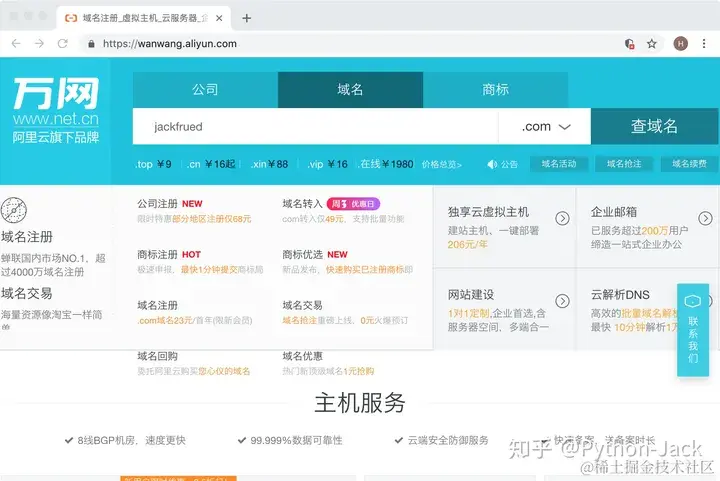Open the 价格总览 link
The height and width of the screenshot is (481, 720).
coord(442,164)
